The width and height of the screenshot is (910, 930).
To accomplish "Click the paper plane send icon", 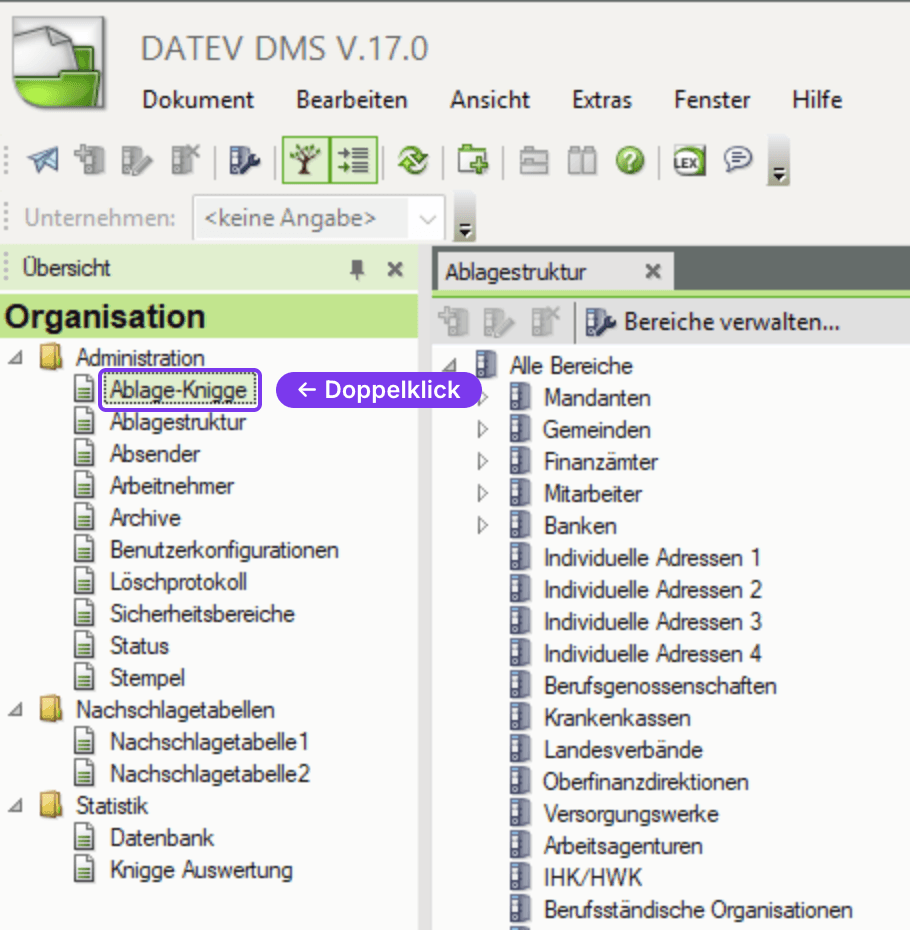I will [43, 160].
